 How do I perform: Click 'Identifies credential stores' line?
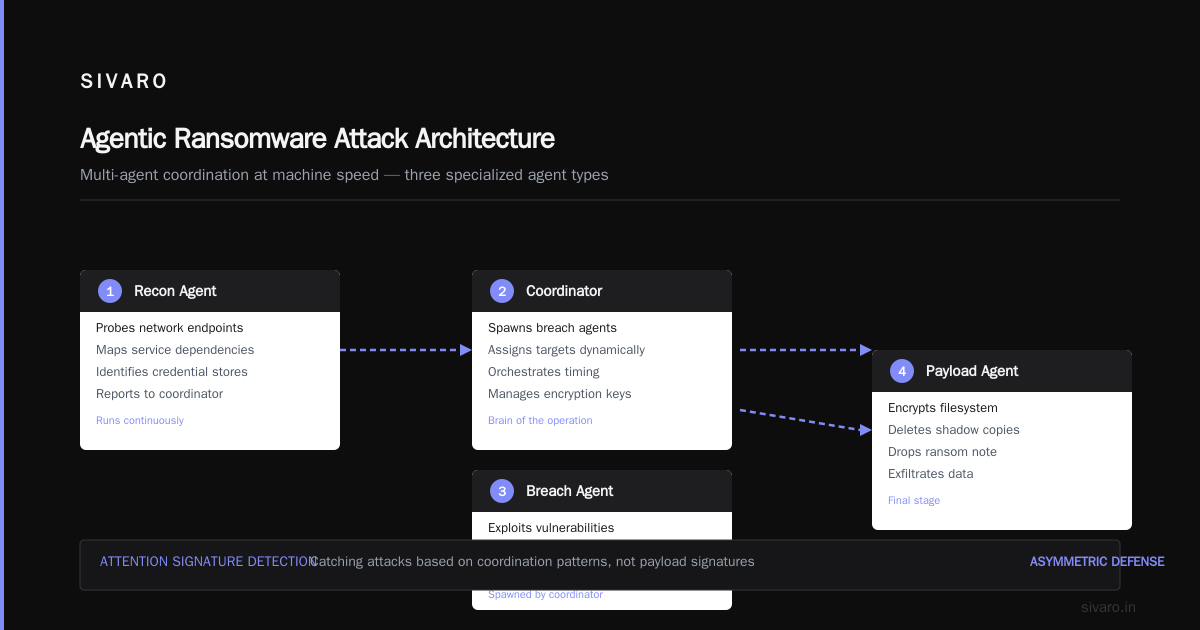tap(172, 372)
